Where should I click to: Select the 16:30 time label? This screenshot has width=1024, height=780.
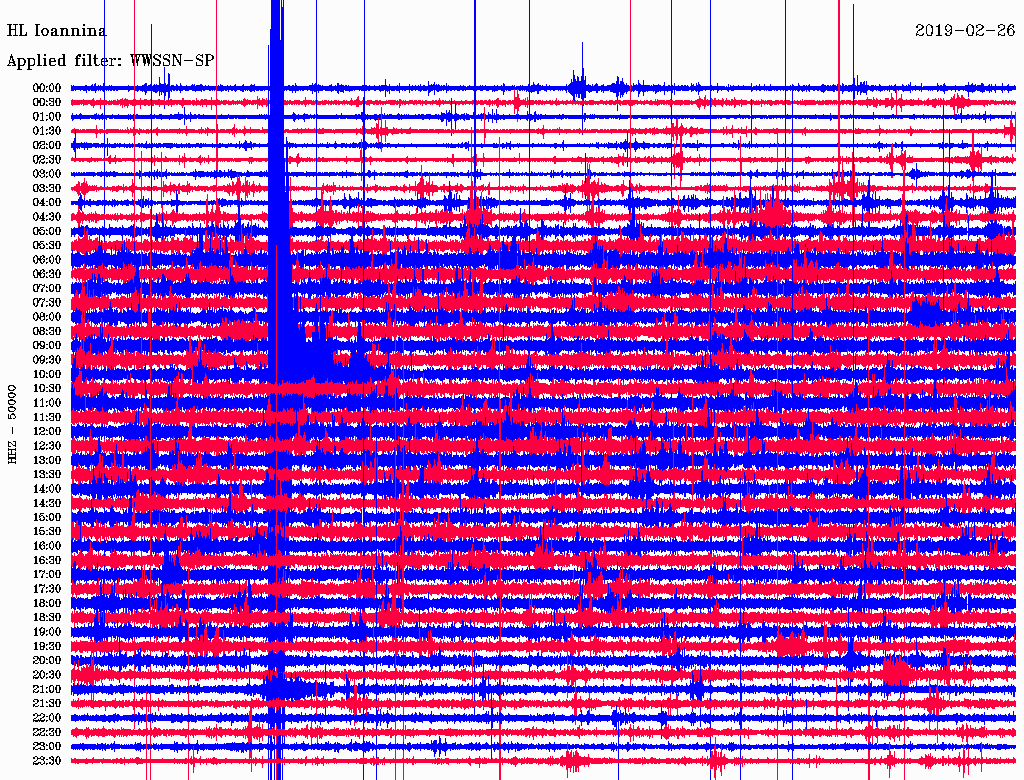47,561
